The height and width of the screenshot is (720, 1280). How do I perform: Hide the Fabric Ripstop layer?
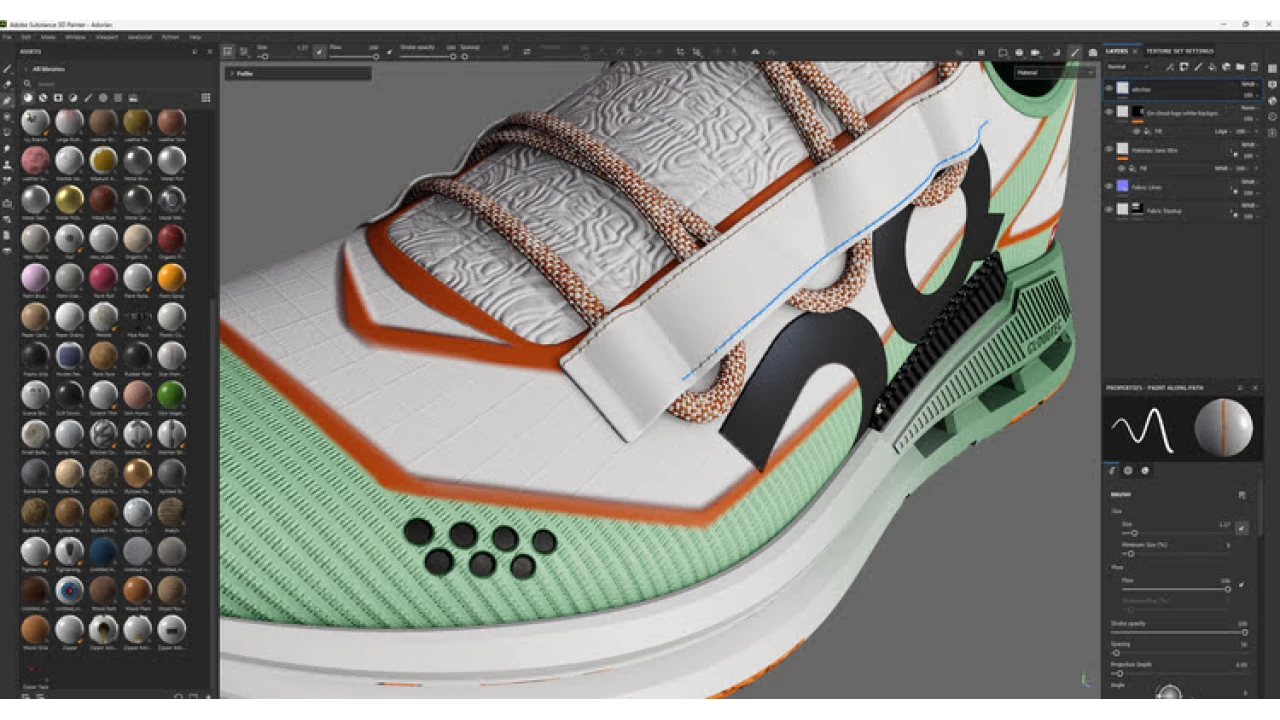click(x=1108, y=210)
